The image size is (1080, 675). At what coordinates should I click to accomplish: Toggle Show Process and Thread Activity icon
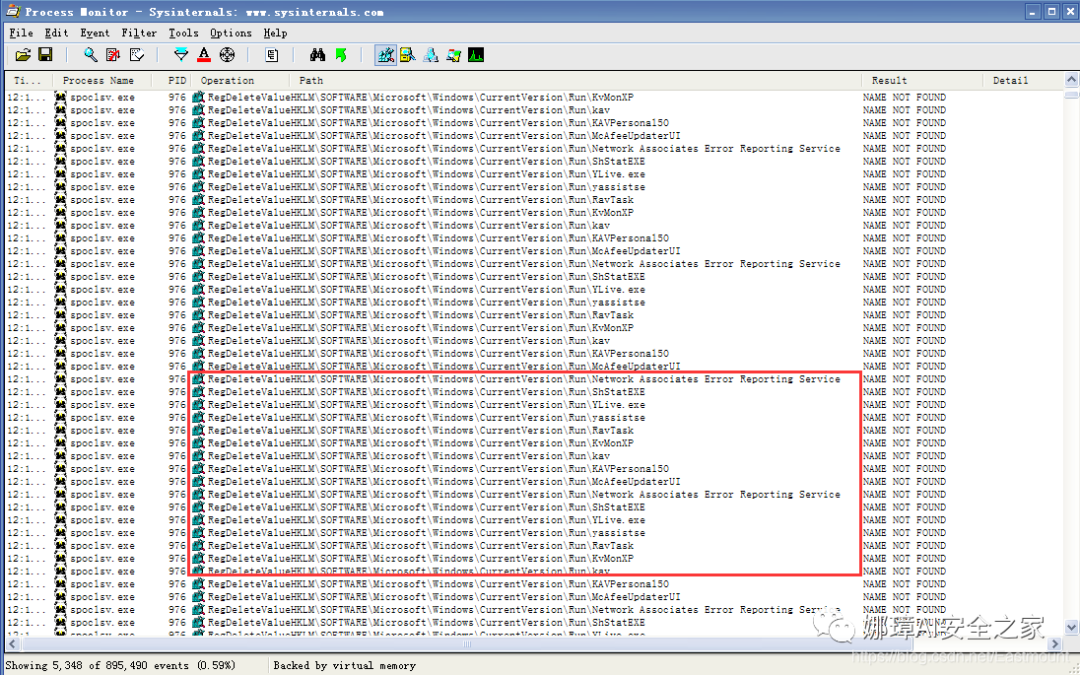click(453, 55)
